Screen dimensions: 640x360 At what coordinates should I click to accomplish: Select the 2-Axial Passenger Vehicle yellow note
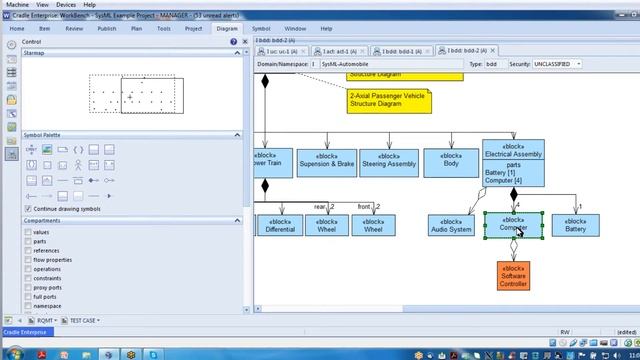coord(389,100)
